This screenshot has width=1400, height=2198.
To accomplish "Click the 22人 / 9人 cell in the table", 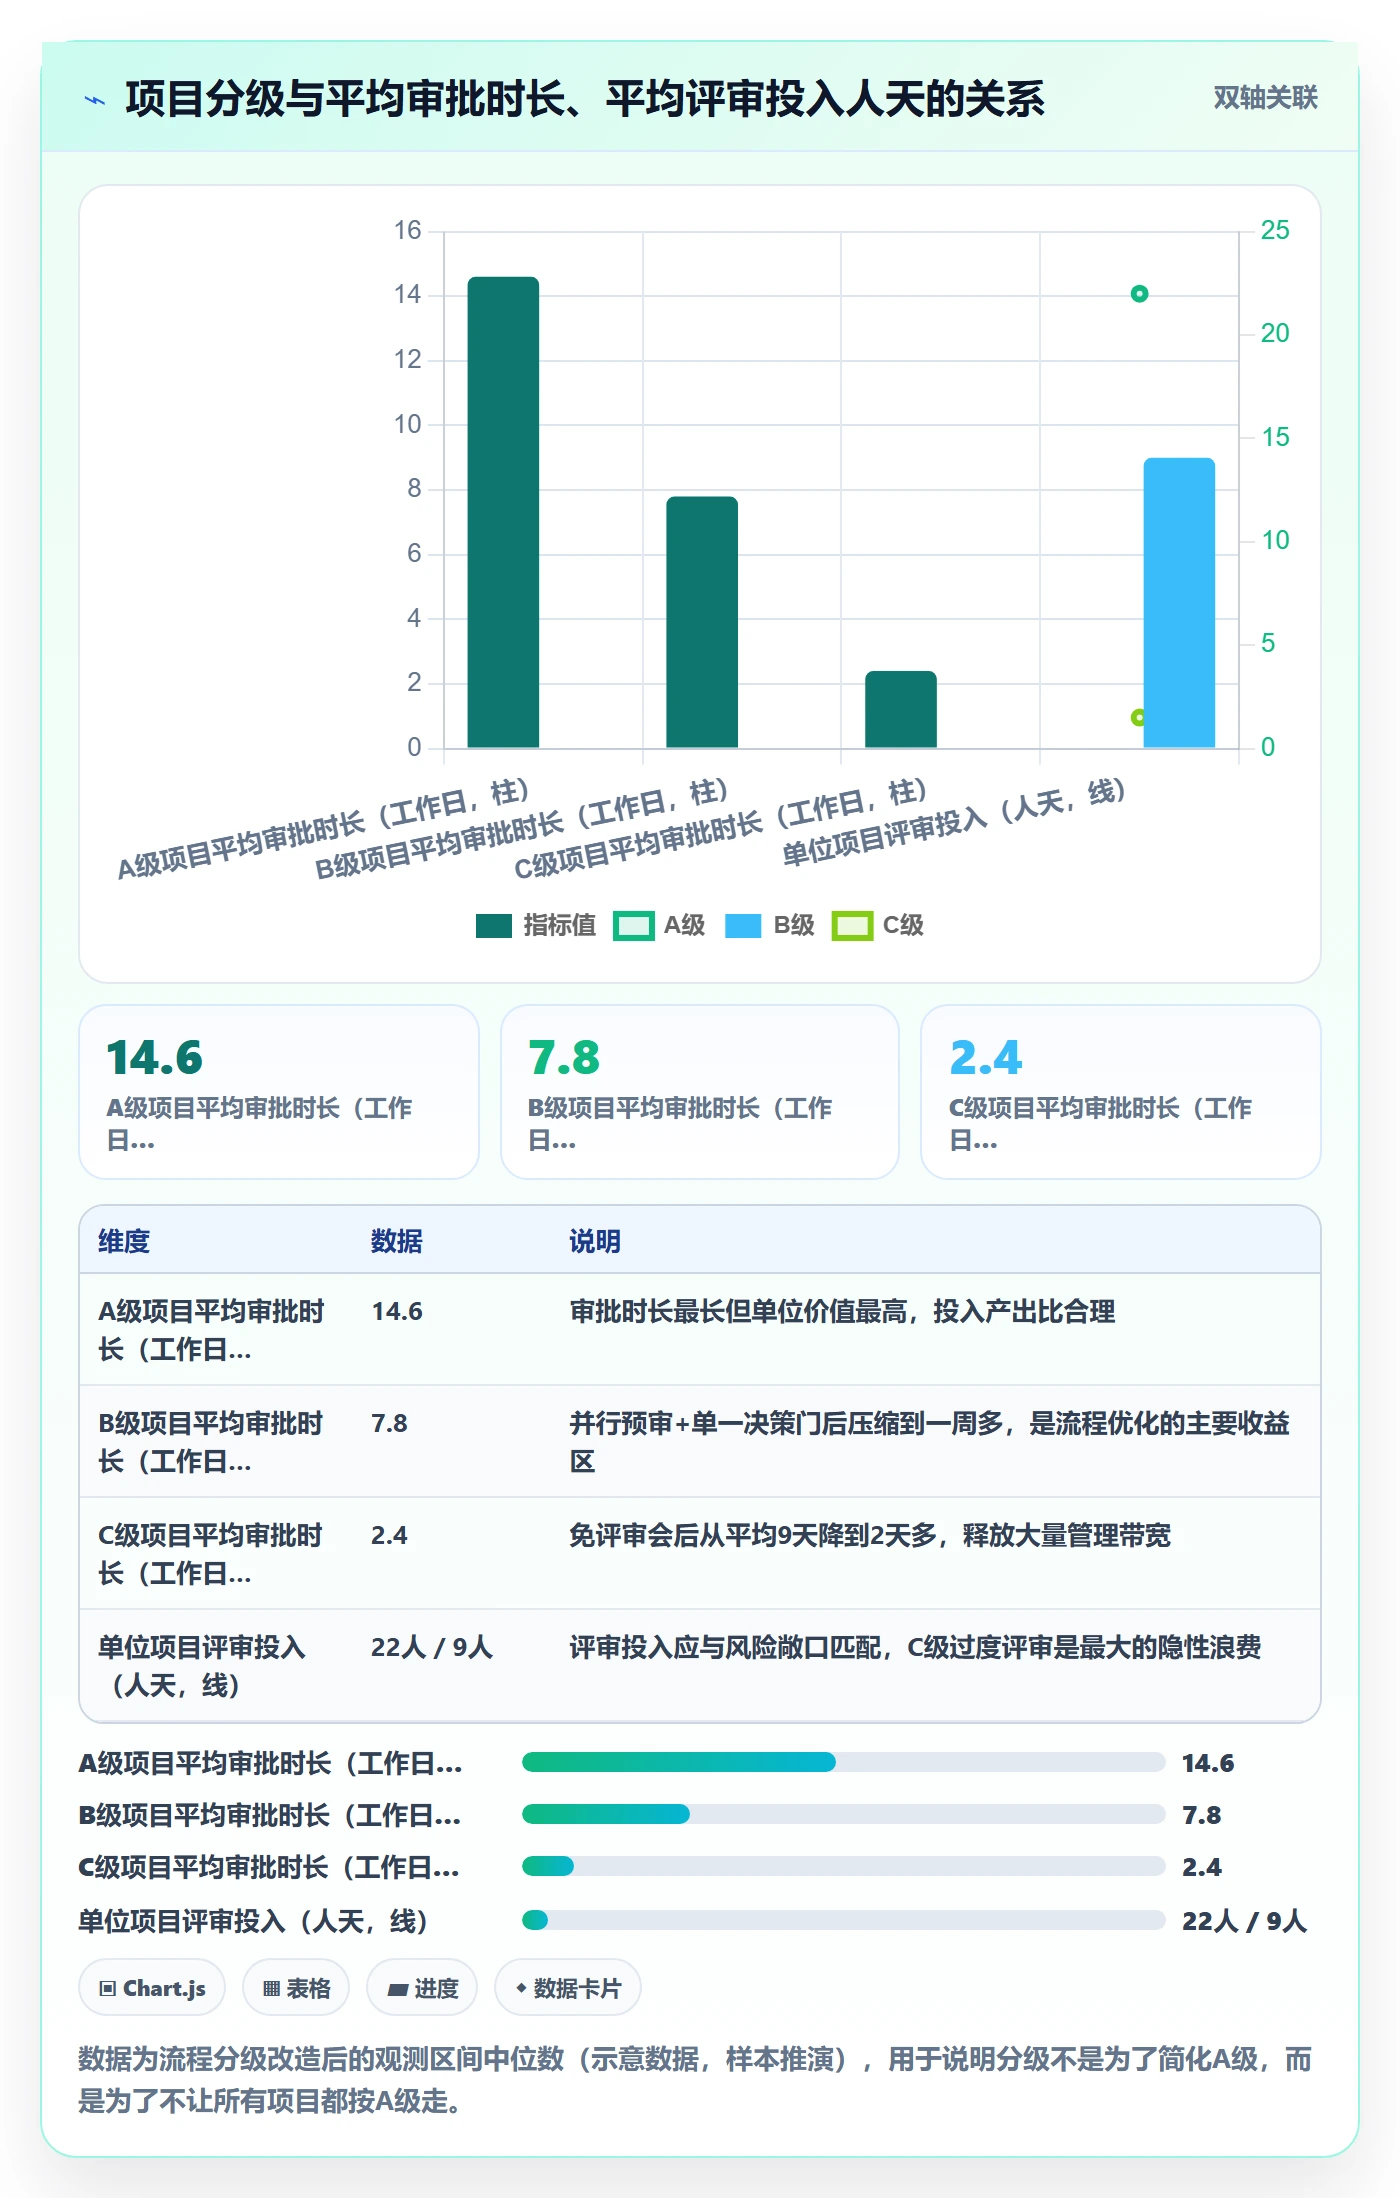I will 432,1647.
